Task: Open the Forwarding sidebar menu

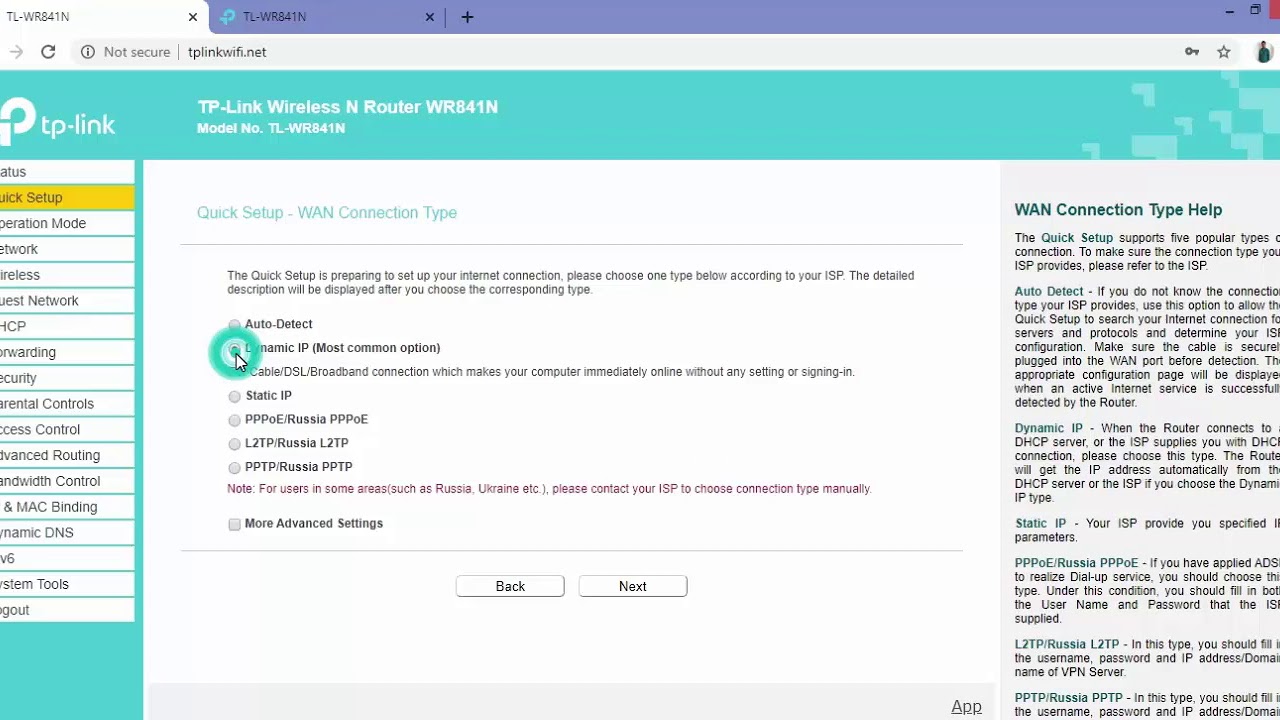Action: (67, 352)
